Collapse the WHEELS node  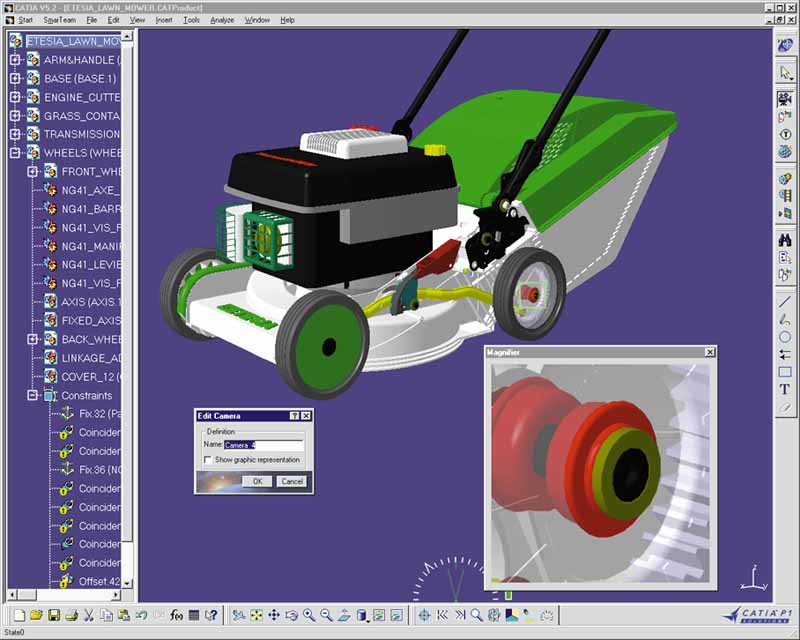click(x=15, y=153)
